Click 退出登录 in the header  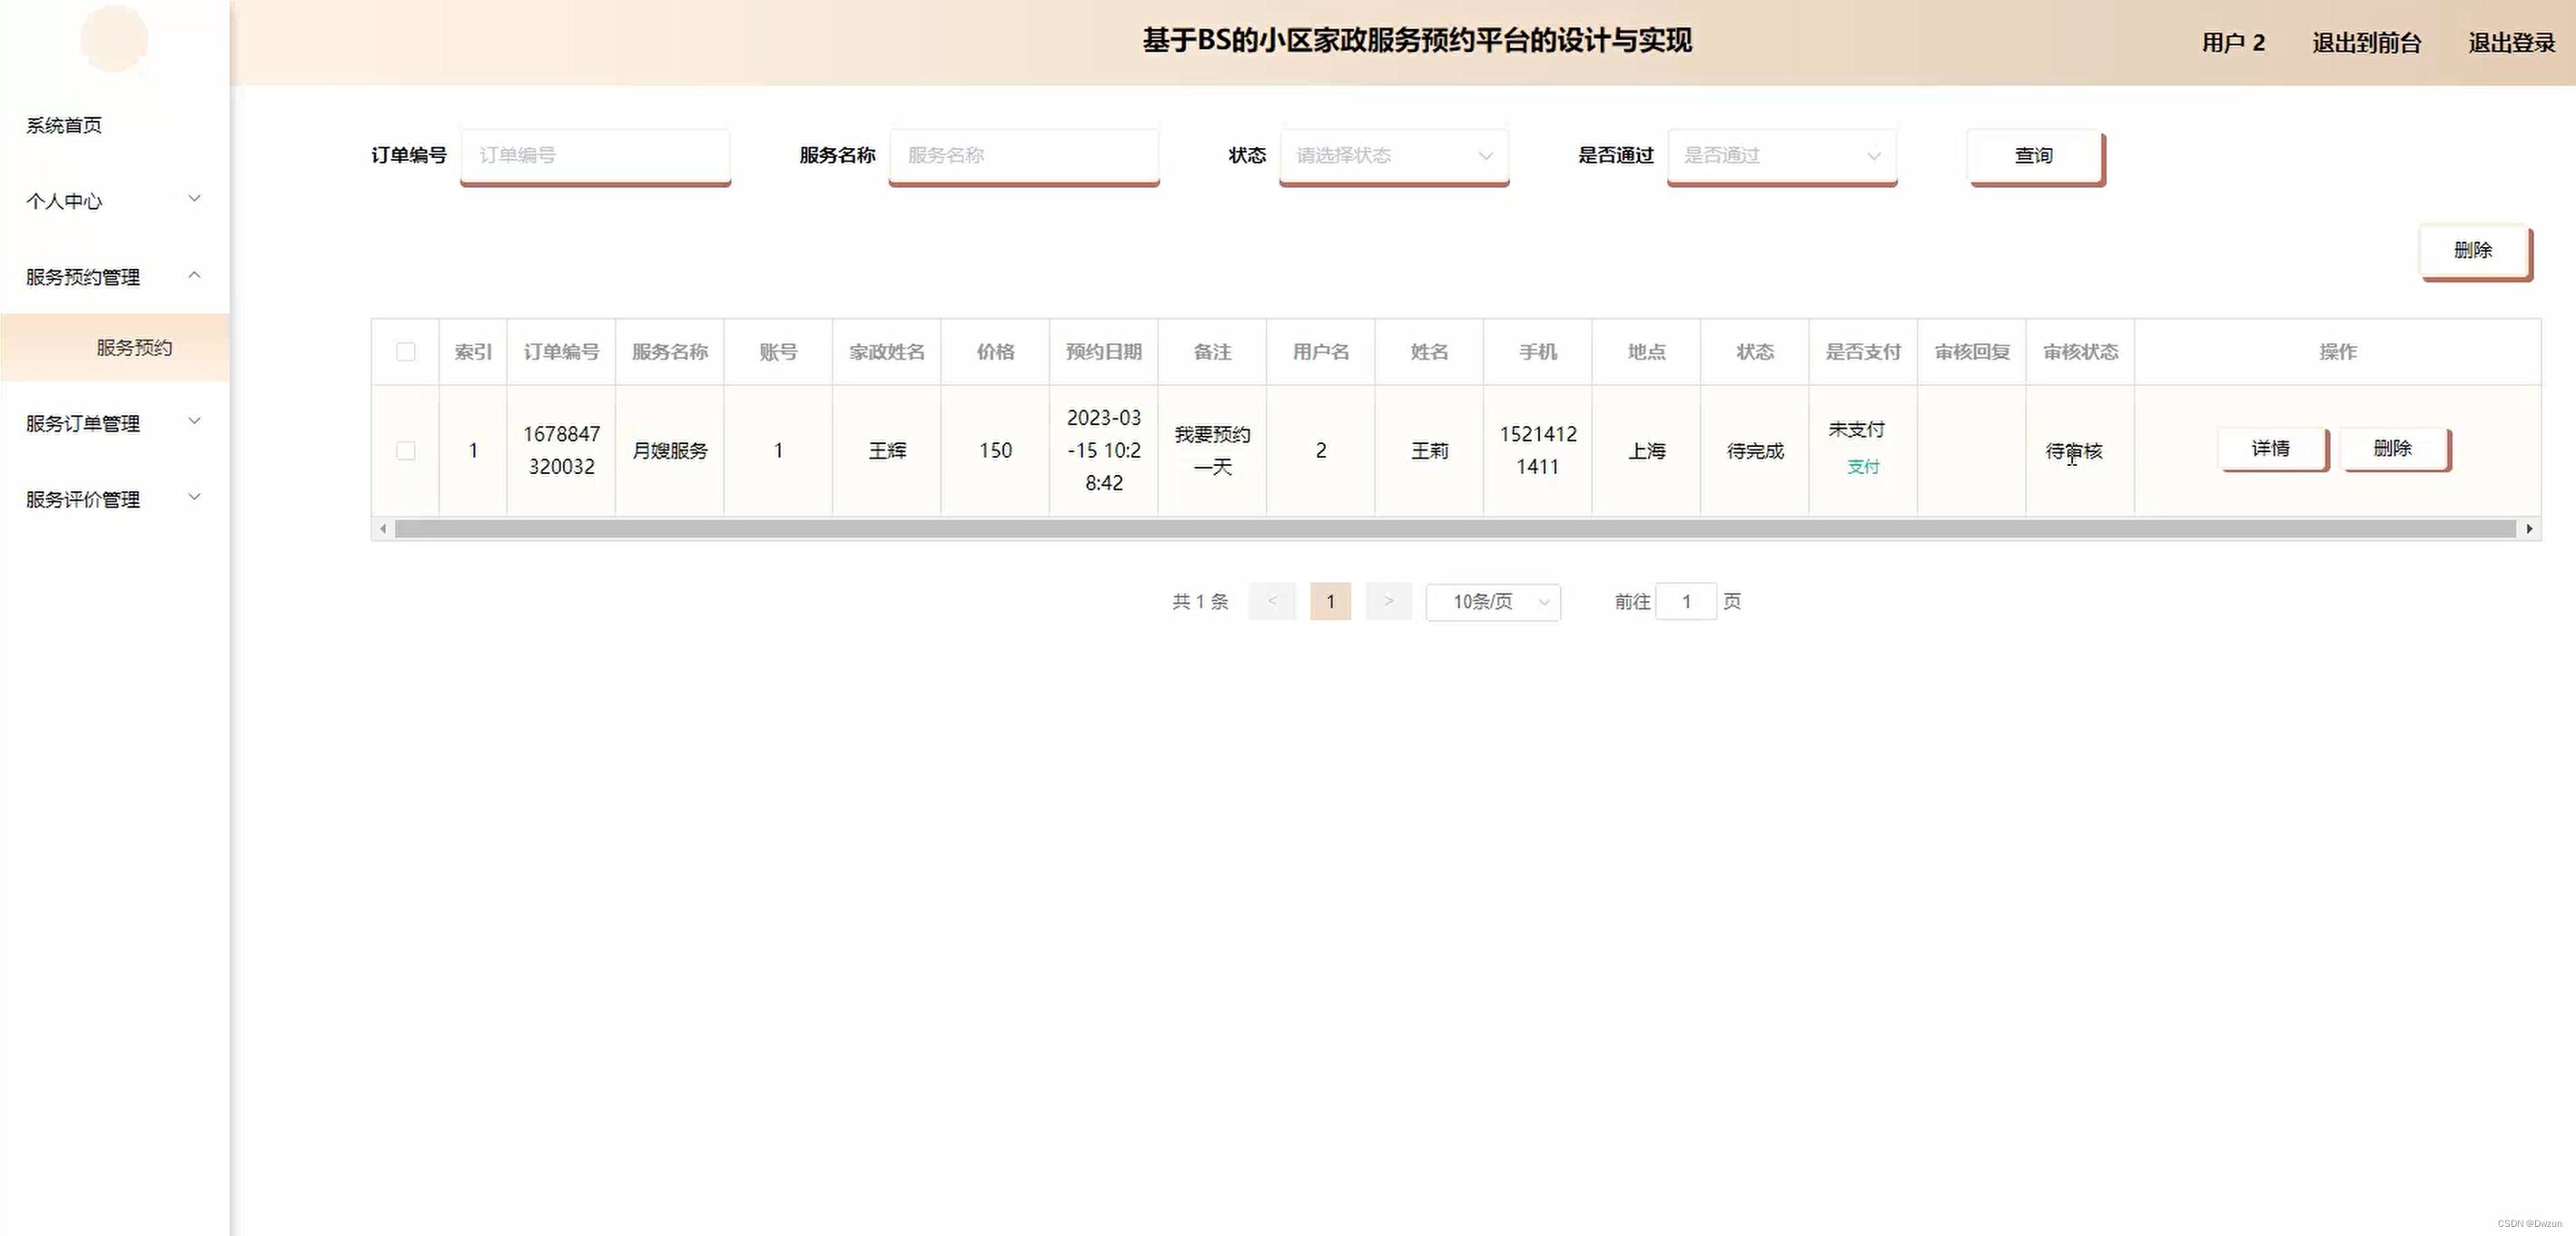click(2511, 43)
